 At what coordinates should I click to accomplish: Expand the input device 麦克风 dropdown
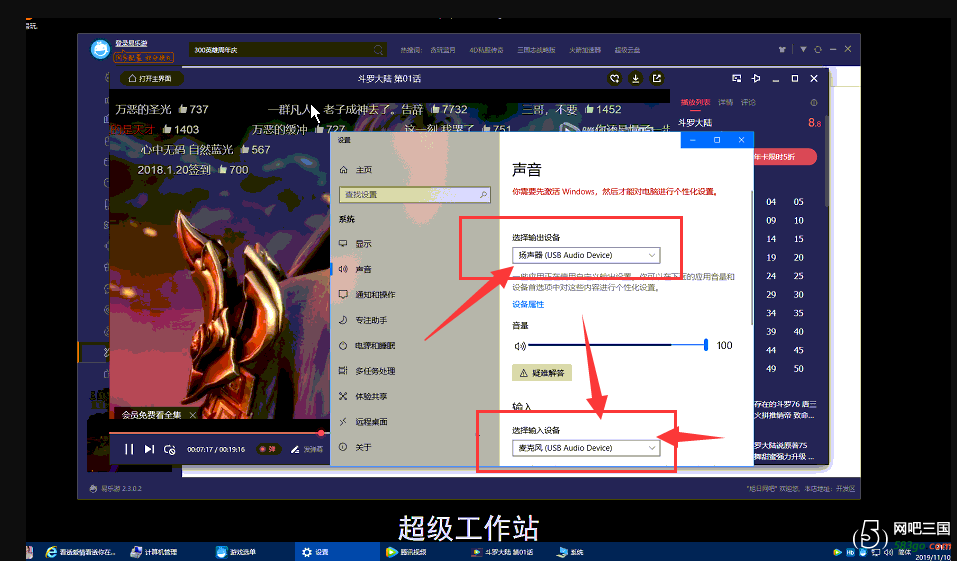pos(586,448)
